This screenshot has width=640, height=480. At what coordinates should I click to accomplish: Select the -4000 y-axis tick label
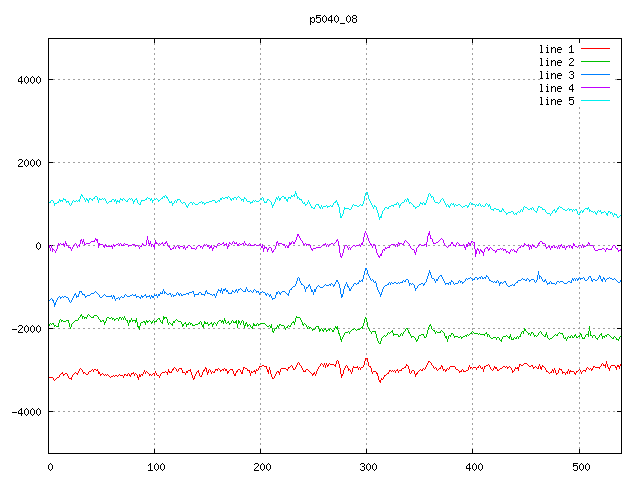click(24, 412)
